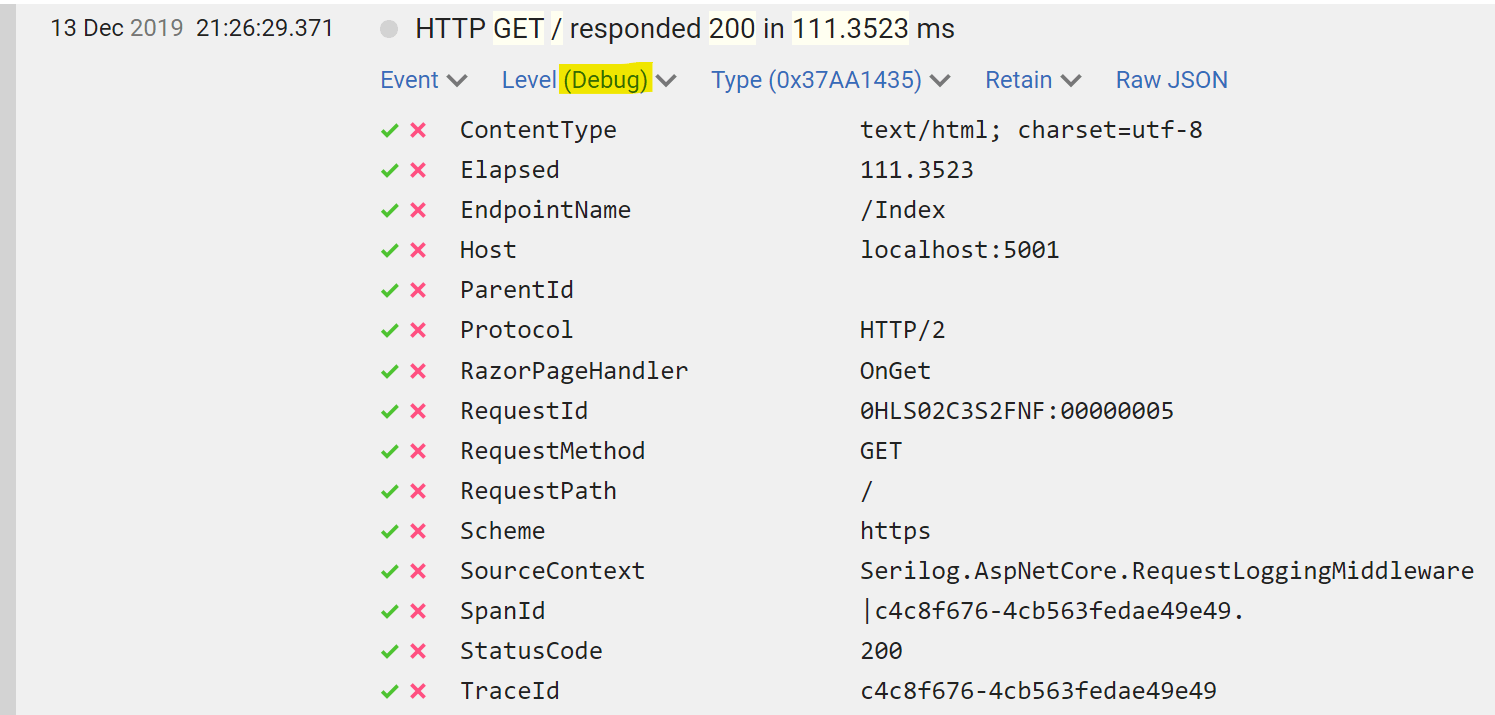The height and width of the screenshot is (715, 1495).
Task: Open the Type (0x37AA1435) dropdown
Action: click(830, 80)
